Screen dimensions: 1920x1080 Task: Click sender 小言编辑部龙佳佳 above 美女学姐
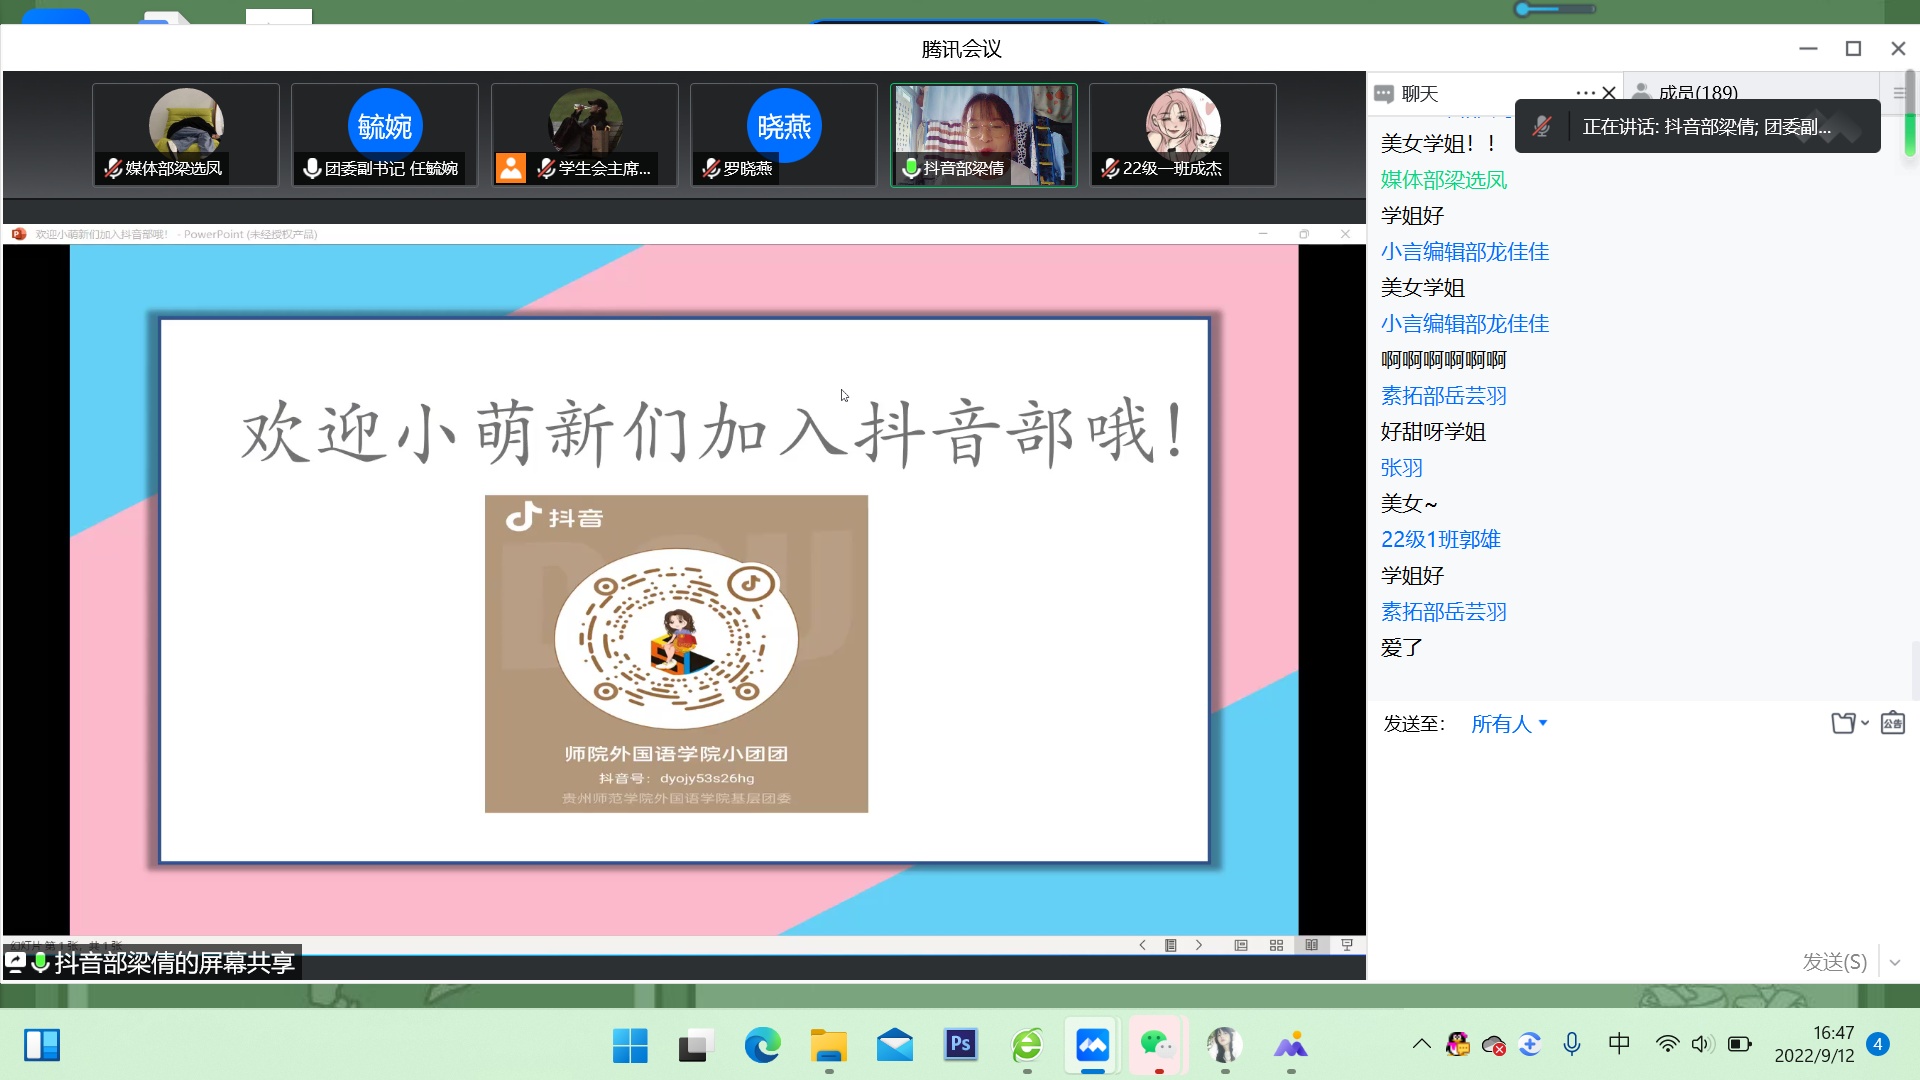(1465, 252)
